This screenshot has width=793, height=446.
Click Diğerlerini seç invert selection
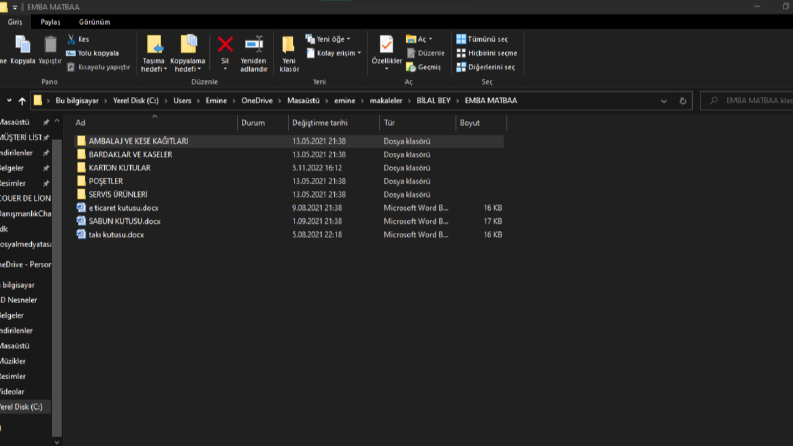click(486, 67)
